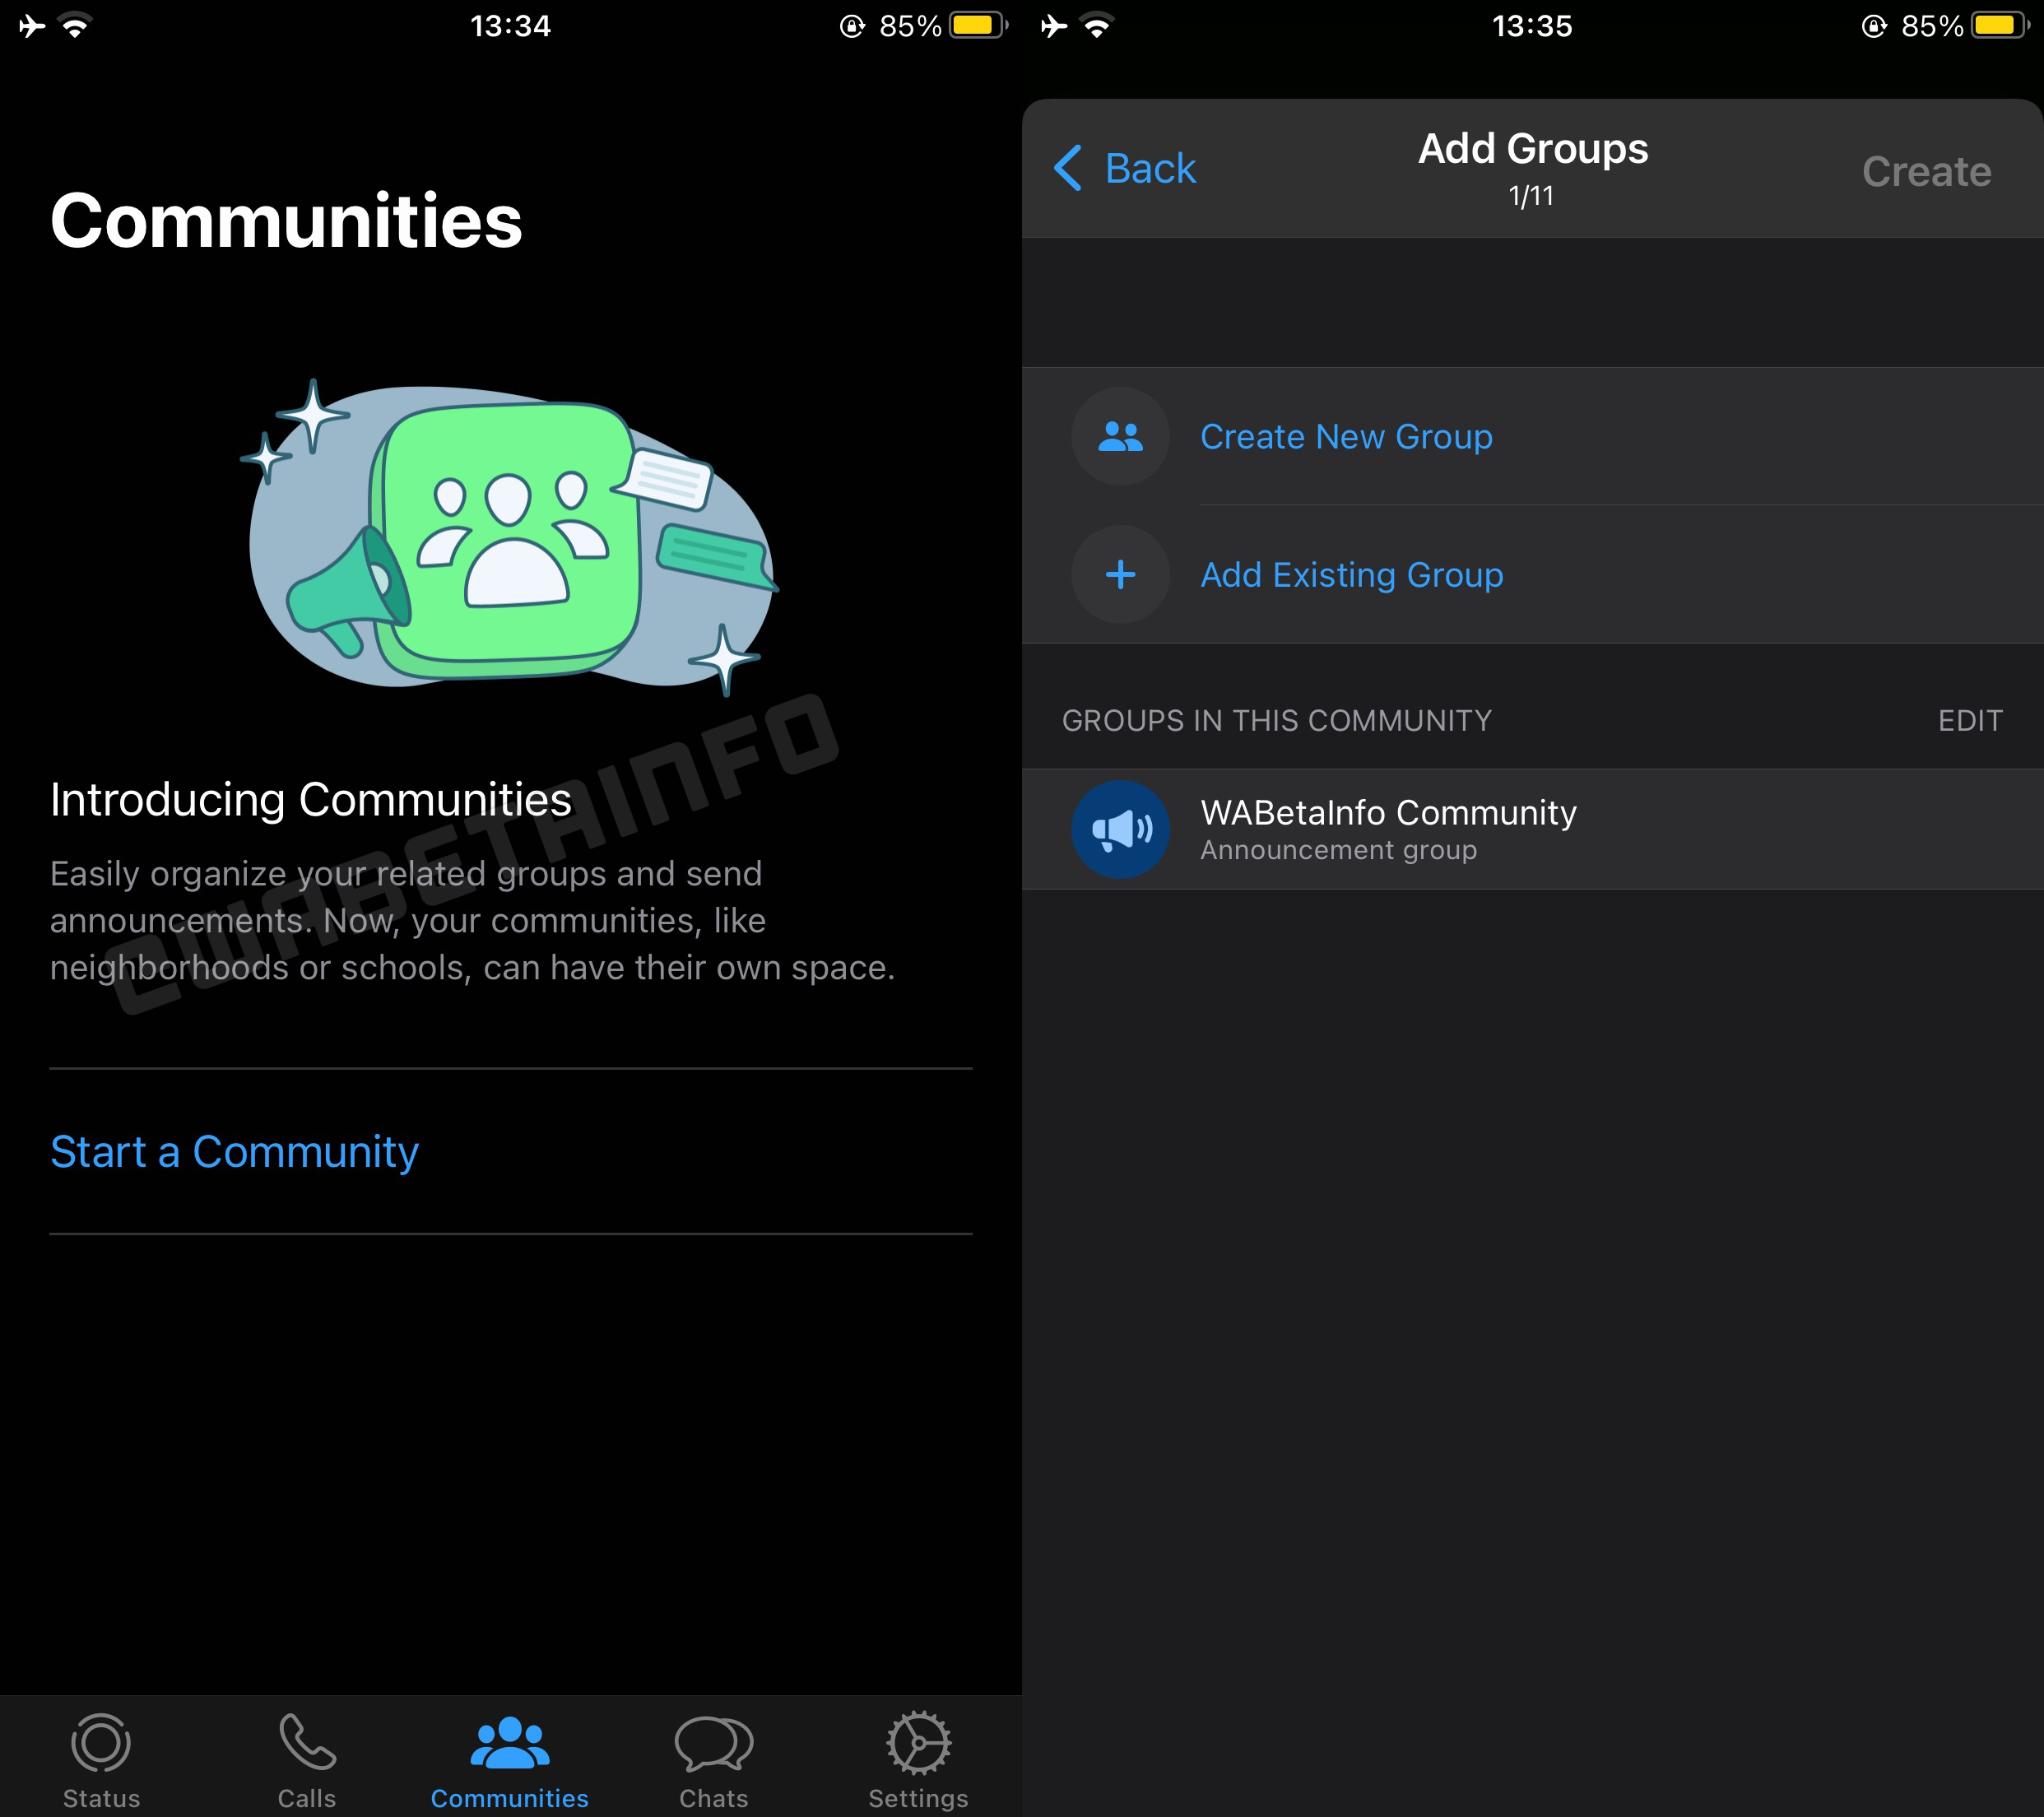Select the Communities people icon tab
The width and height of the screenshot is (2044, 1817).
coord(509,1743)
